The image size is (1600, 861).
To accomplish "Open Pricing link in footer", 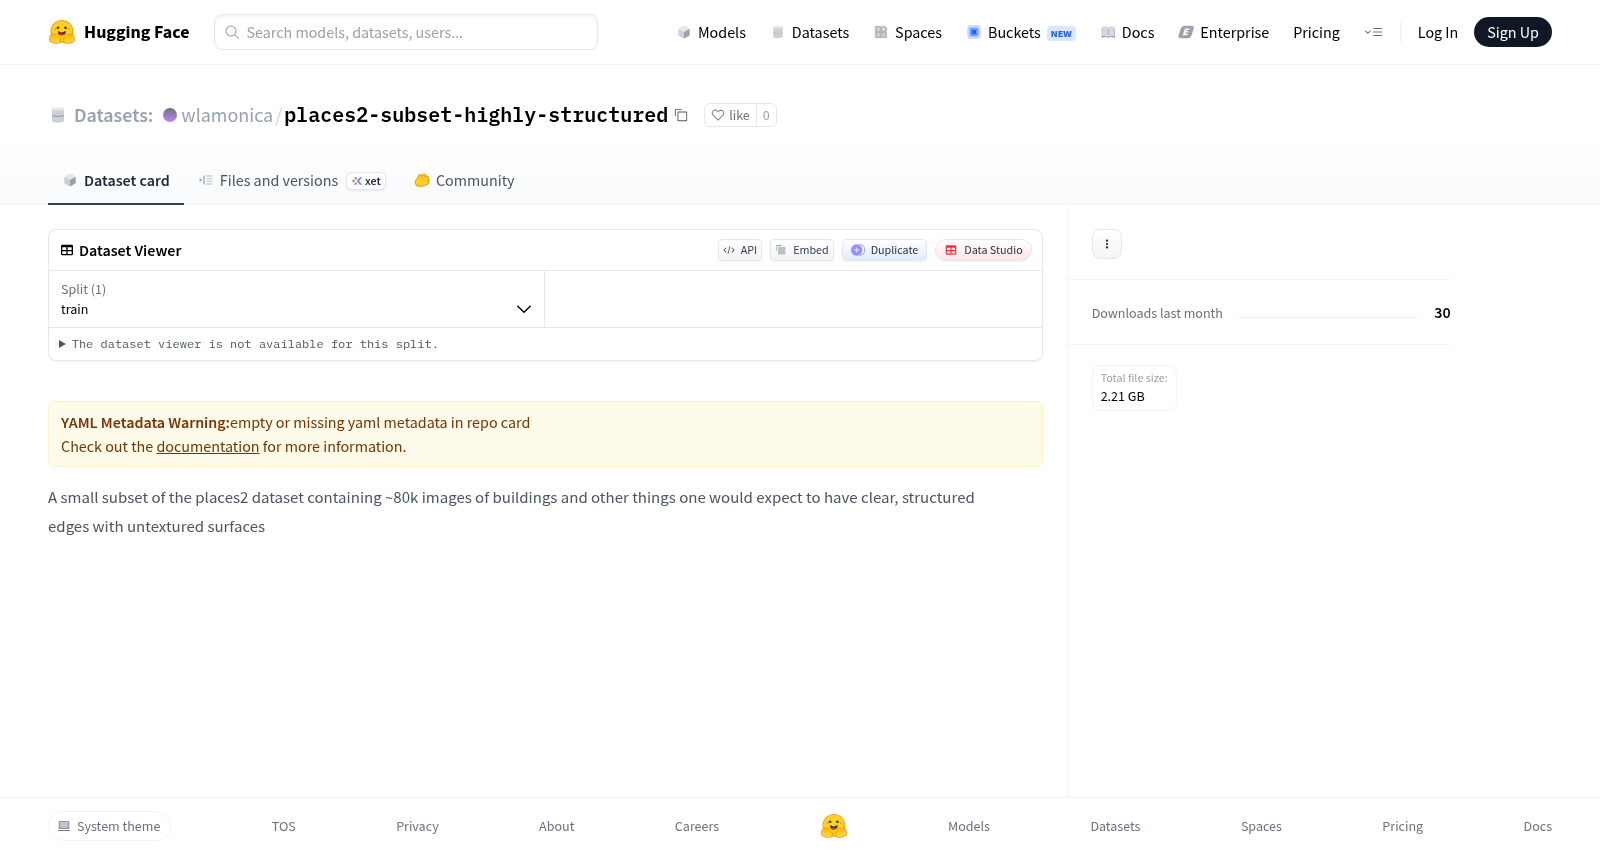I will coord(1402,826).
